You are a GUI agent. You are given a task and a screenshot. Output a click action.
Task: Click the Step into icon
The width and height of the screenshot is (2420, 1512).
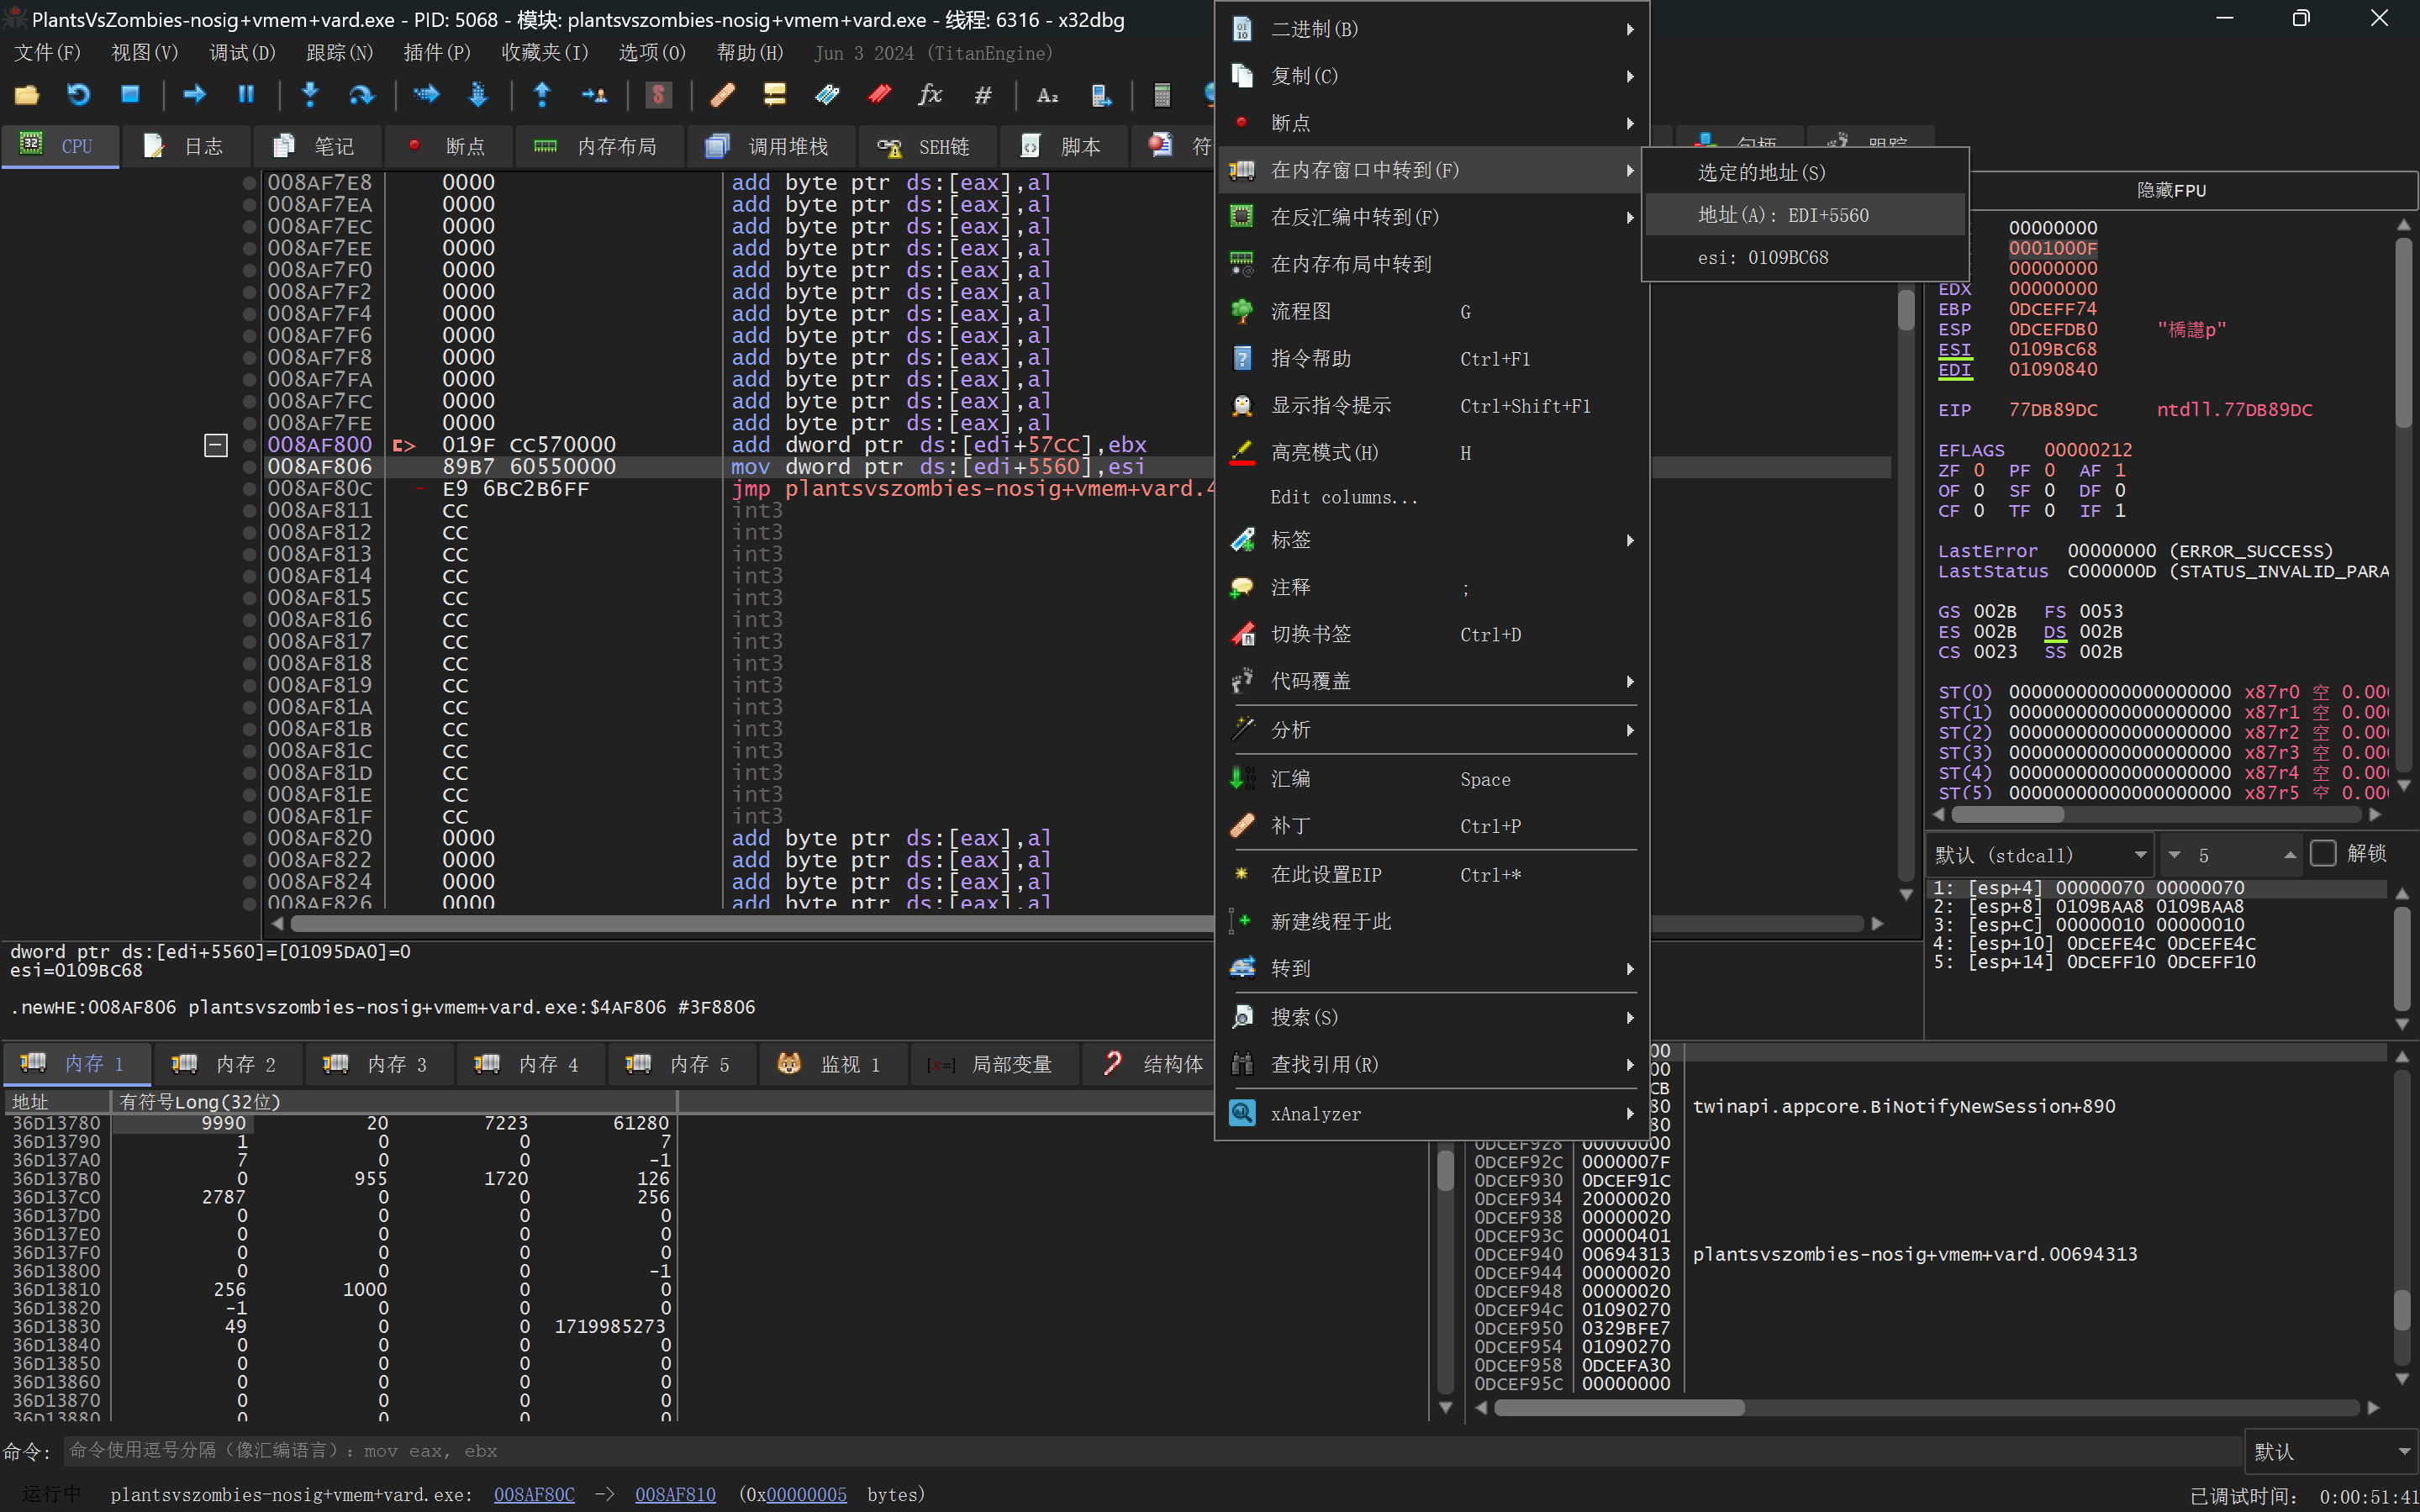pyautogui.click(x=310, y=95)
